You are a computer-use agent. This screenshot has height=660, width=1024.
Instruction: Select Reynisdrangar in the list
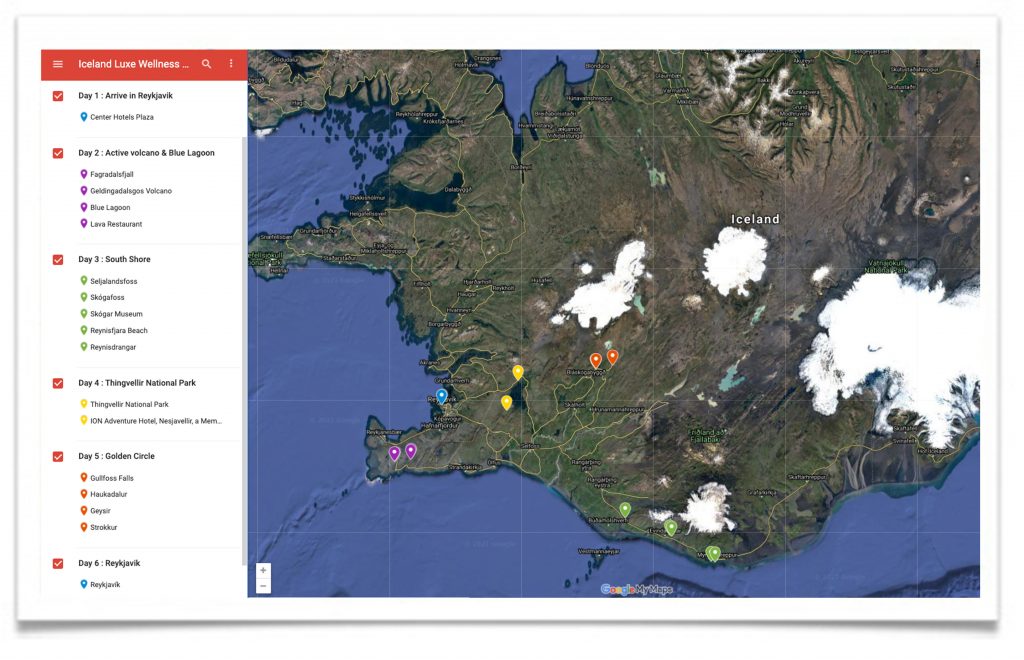(x=113, y=347)
